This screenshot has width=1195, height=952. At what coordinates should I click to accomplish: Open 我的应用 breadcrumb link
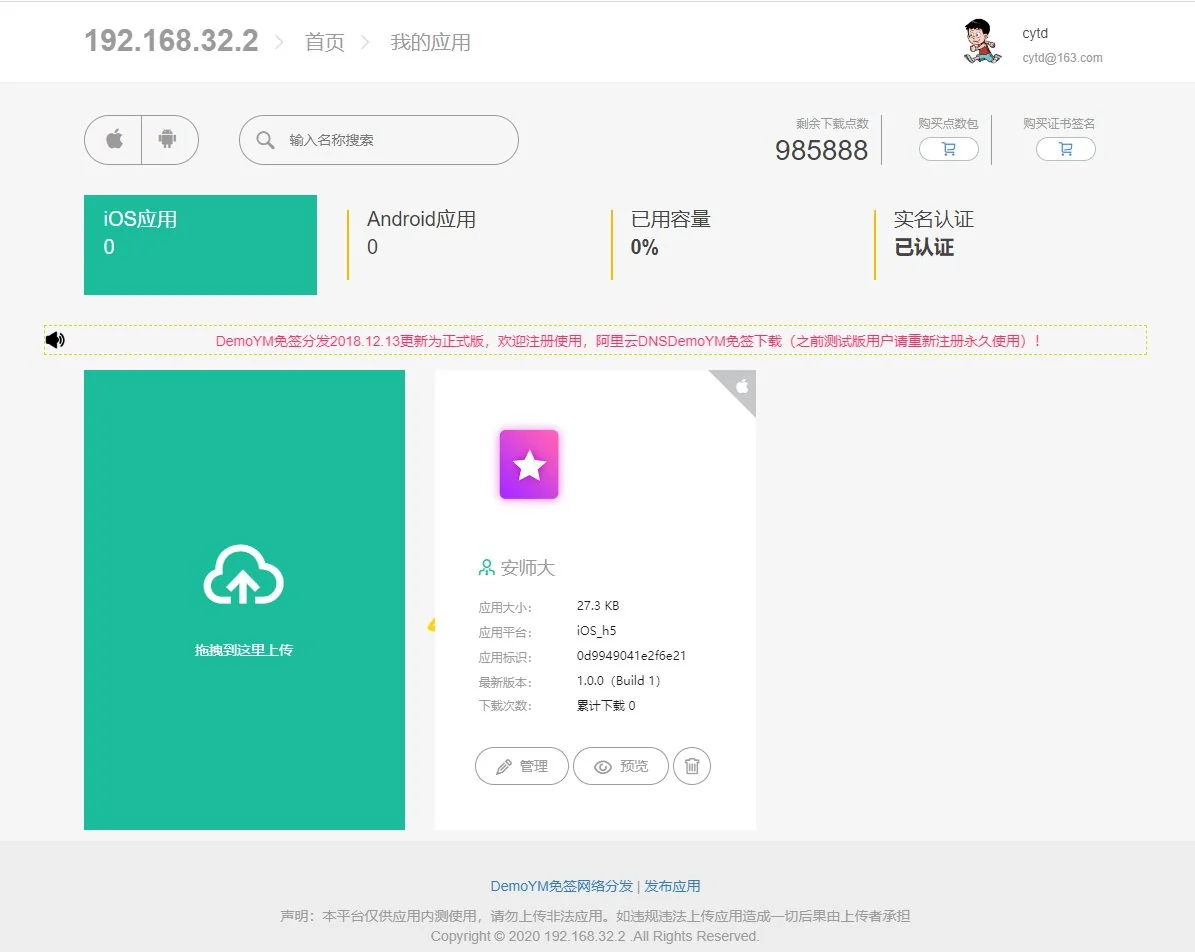click(x=430, y=43)
